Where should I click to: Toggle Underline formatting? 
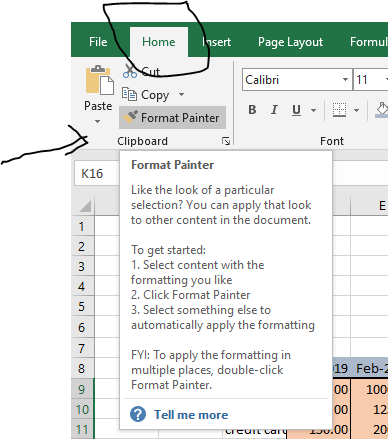click(x=296, y=110)
